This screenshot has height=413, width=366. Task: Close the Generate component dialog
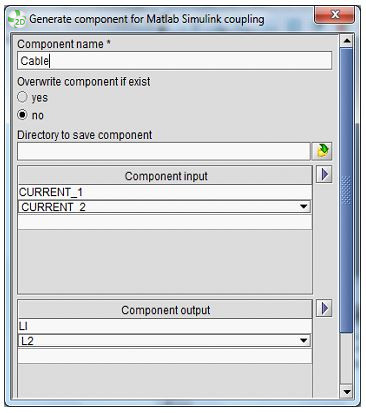[x=334, y=15]
